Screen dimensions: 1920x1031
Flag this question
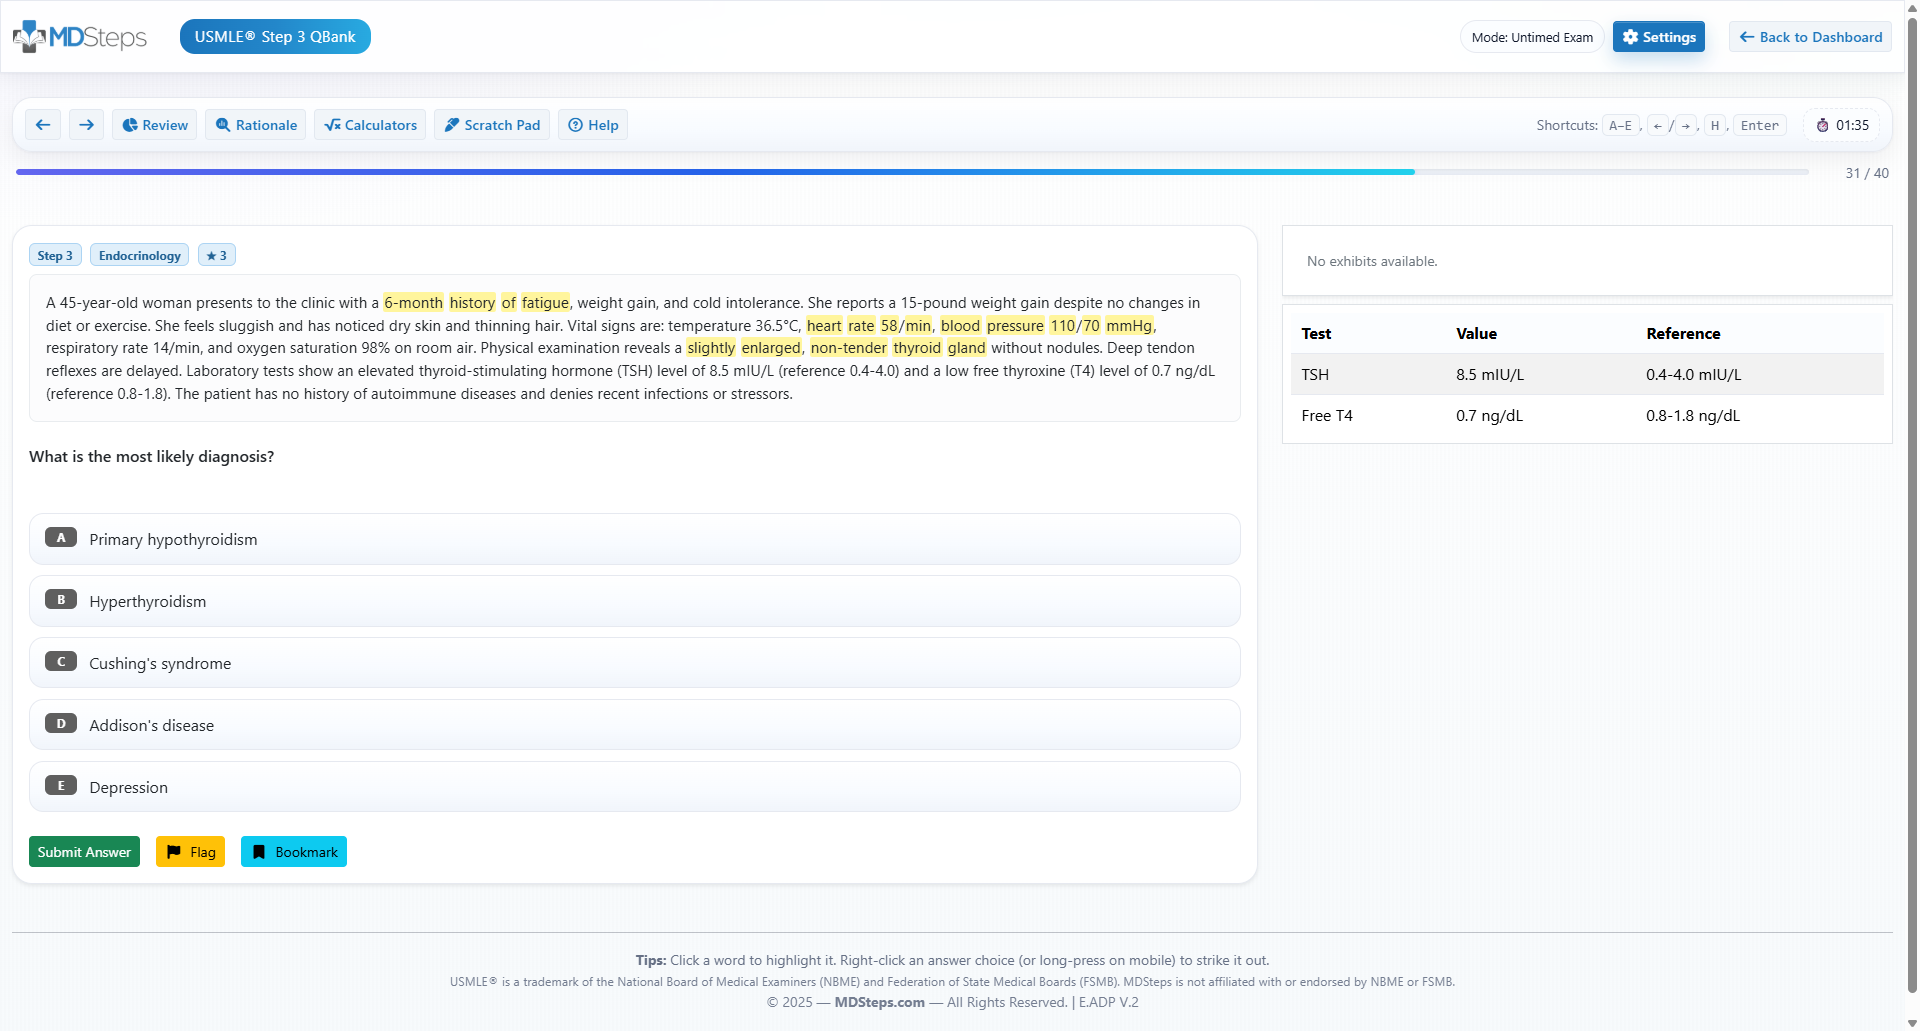coord(190,852)
